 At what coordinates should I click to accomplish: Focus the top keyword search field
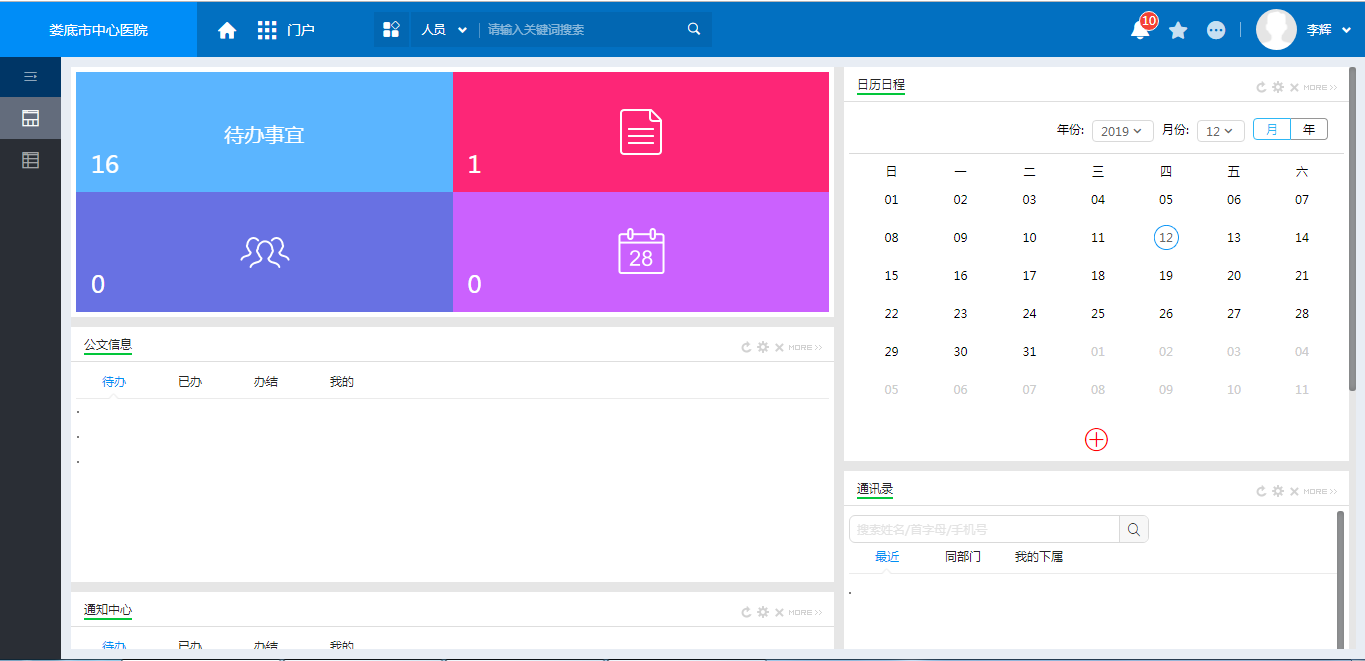[x=582, y=30]
